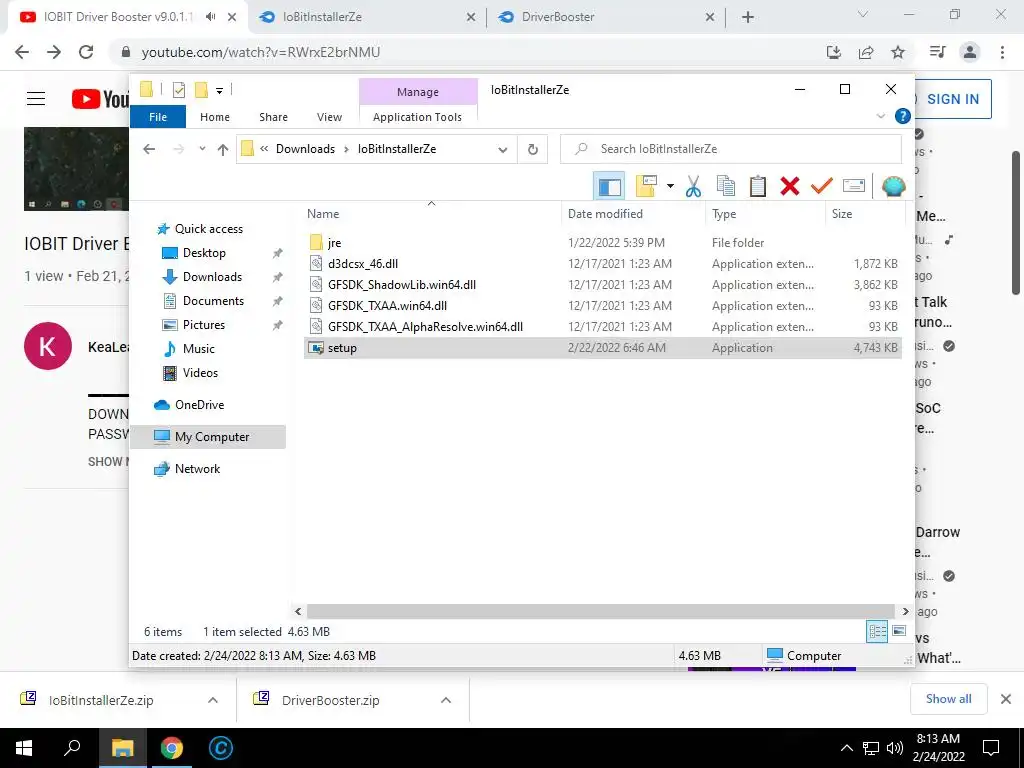
Task: Select d3dcsx_46.dll file
Action: coord(603,264)
